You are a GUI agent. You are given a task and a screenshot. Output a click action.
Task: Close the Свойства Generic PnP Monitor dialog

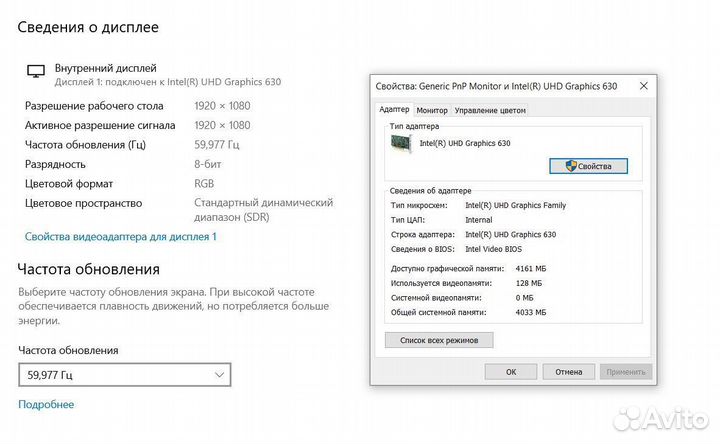[644, 86]
